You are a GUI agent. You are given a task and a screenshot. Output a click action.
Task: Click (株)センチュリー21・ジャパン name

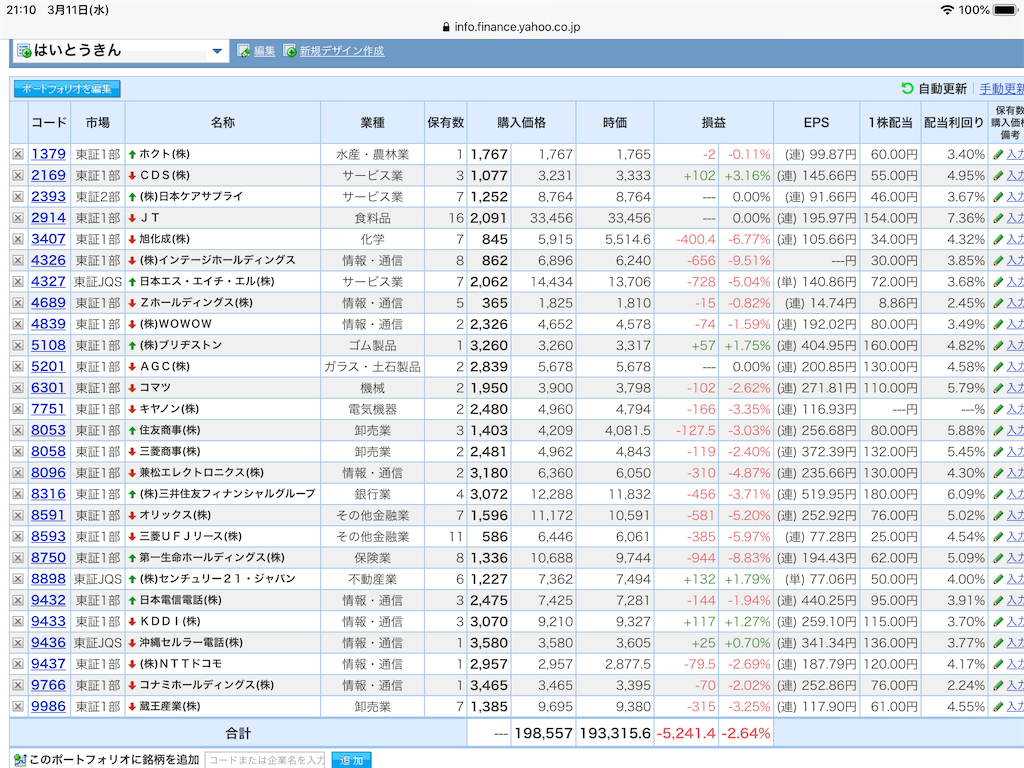(217, 579)
